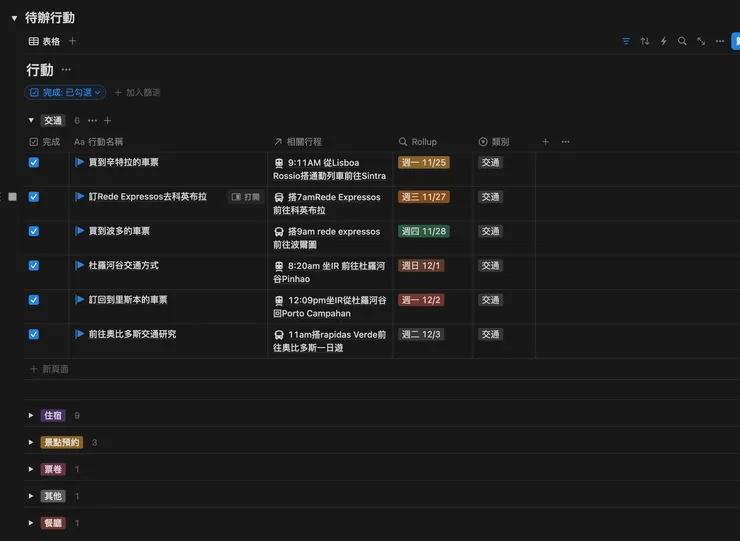Open the view options three-dot menu
Screen dimensions: 740x541
pyautogui.click(x=720, y=42)
